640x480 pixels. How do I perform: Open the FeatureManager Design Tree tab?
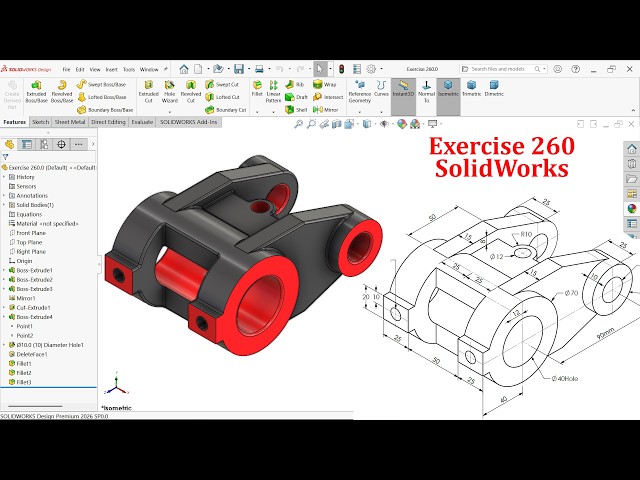9,144
